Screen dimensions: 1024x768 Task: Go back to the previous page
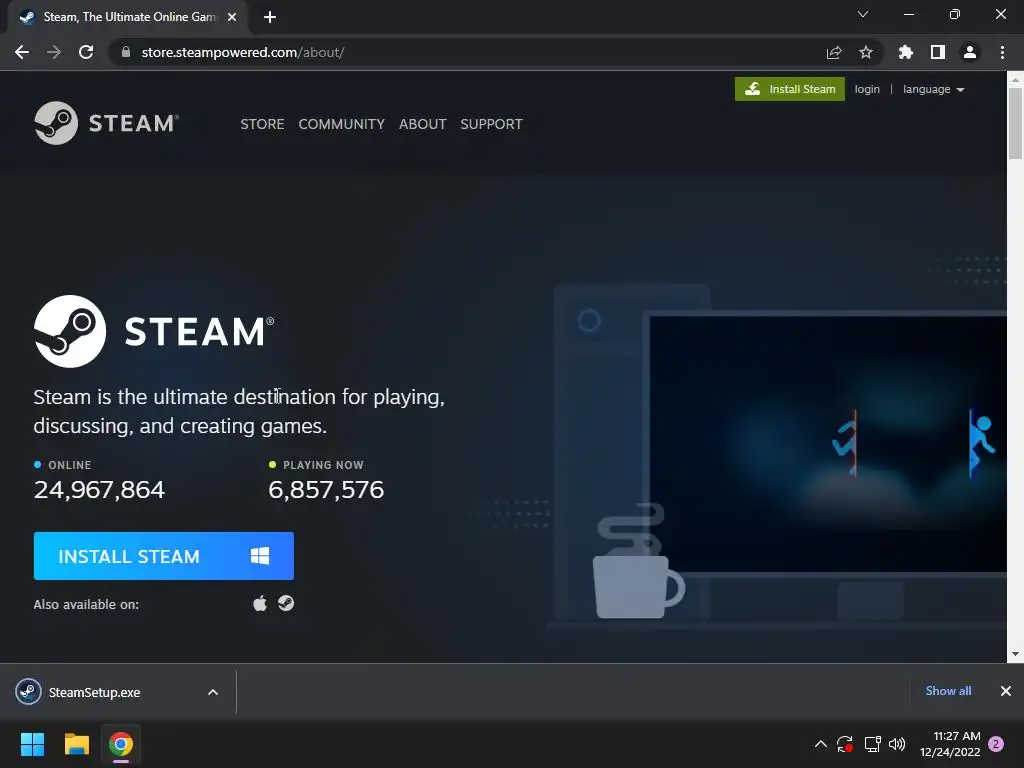click(22, 52)
